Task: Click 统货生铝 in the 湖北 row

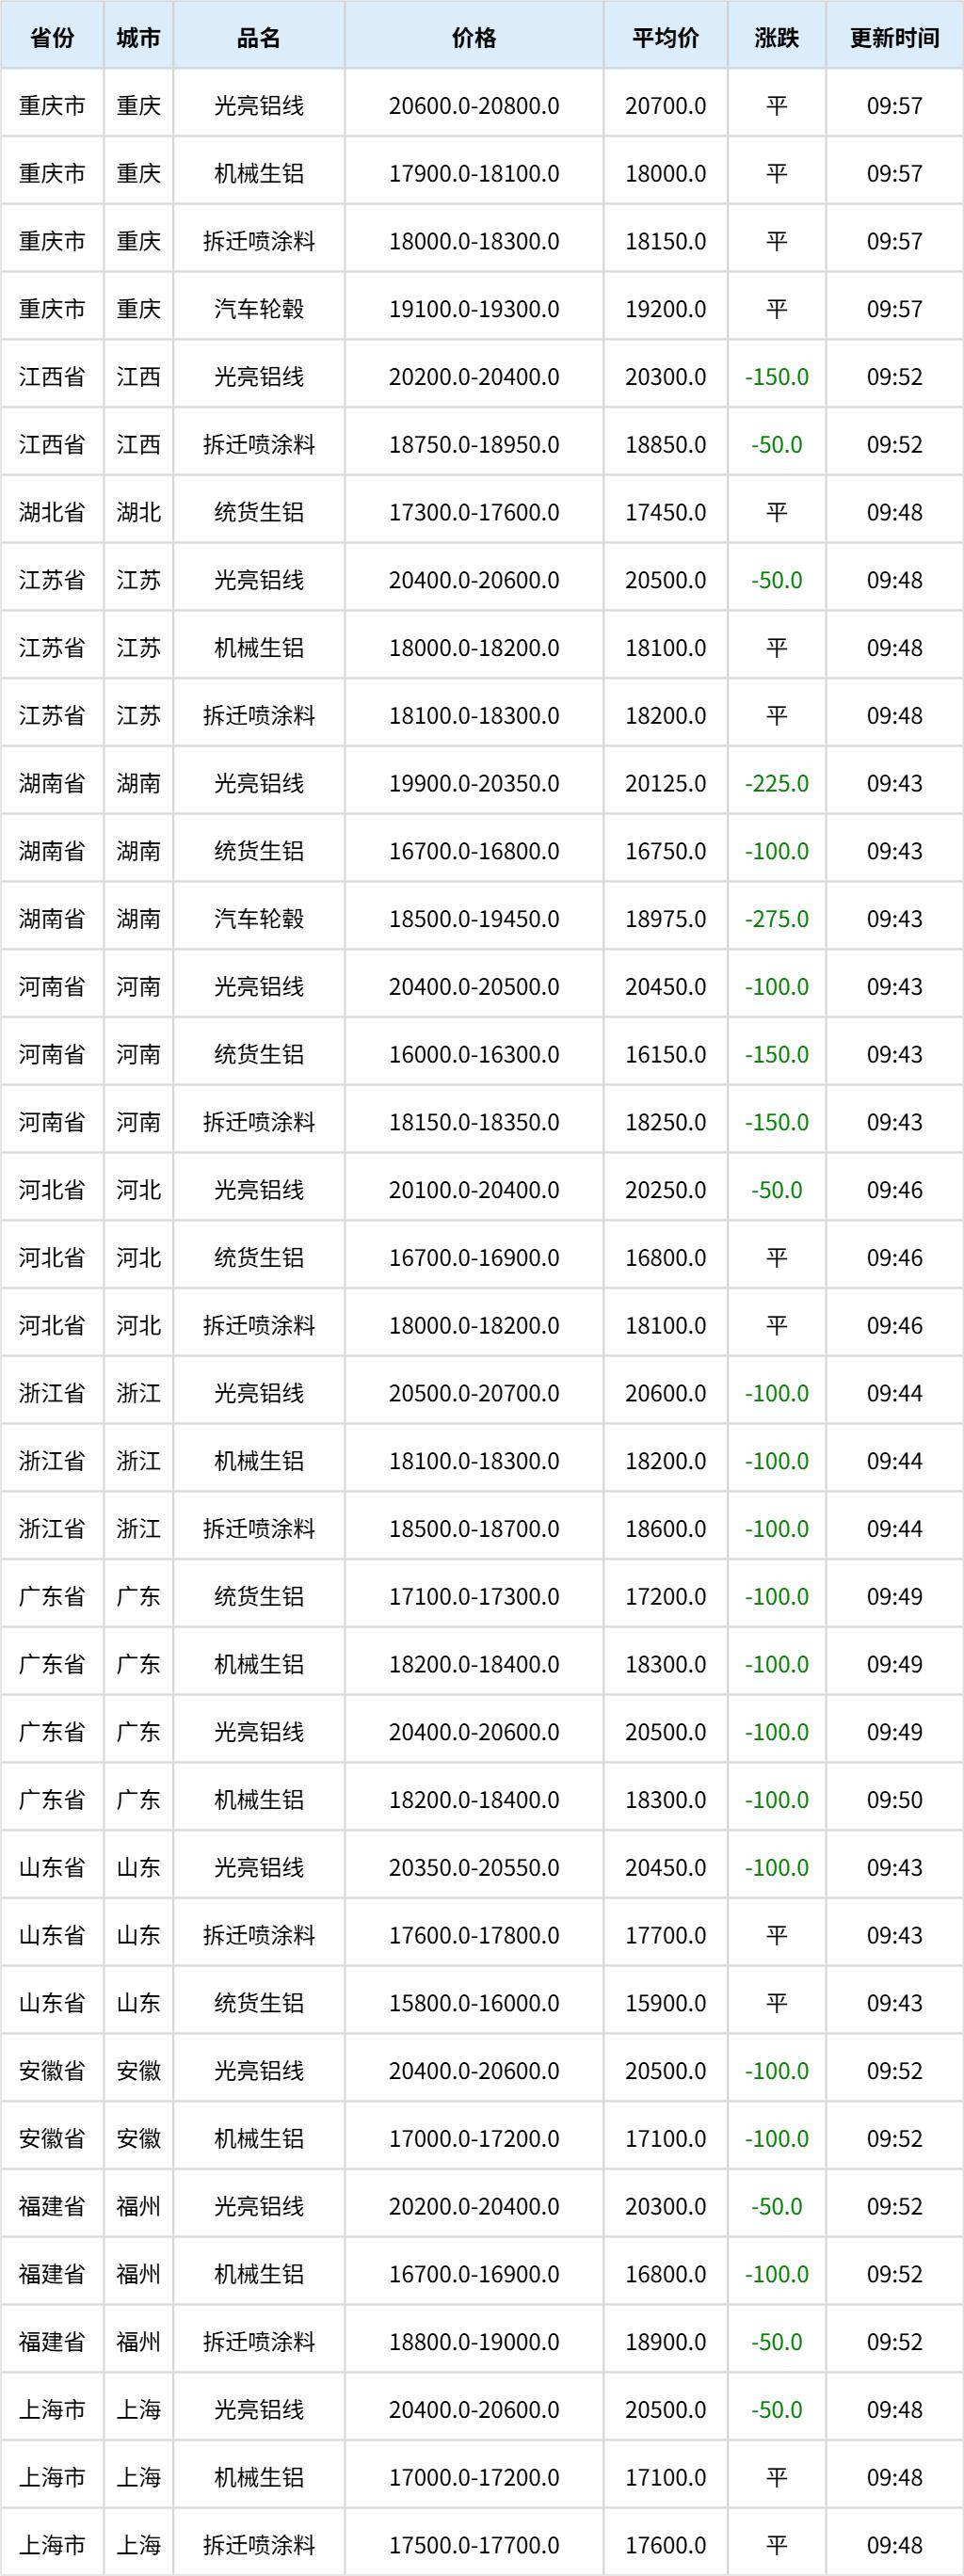Action: click(259, 512)
